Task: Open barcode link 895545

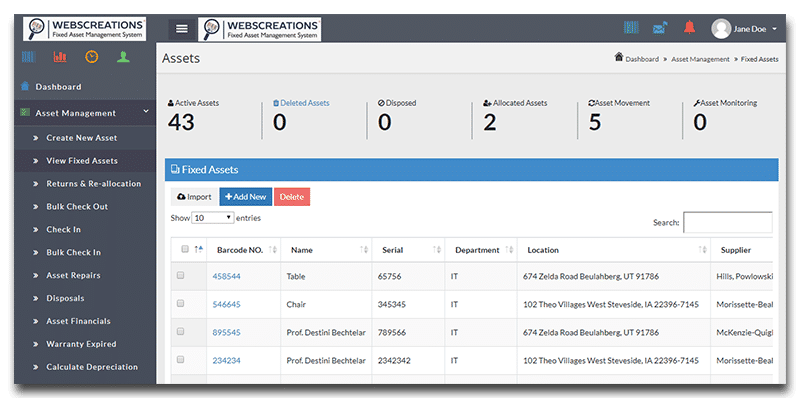Action: [x=227, y=333]
